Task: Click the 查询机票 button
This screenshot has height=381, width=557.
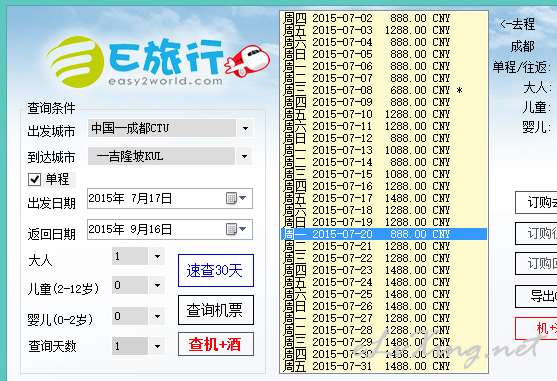Action: tap(216, 310)
